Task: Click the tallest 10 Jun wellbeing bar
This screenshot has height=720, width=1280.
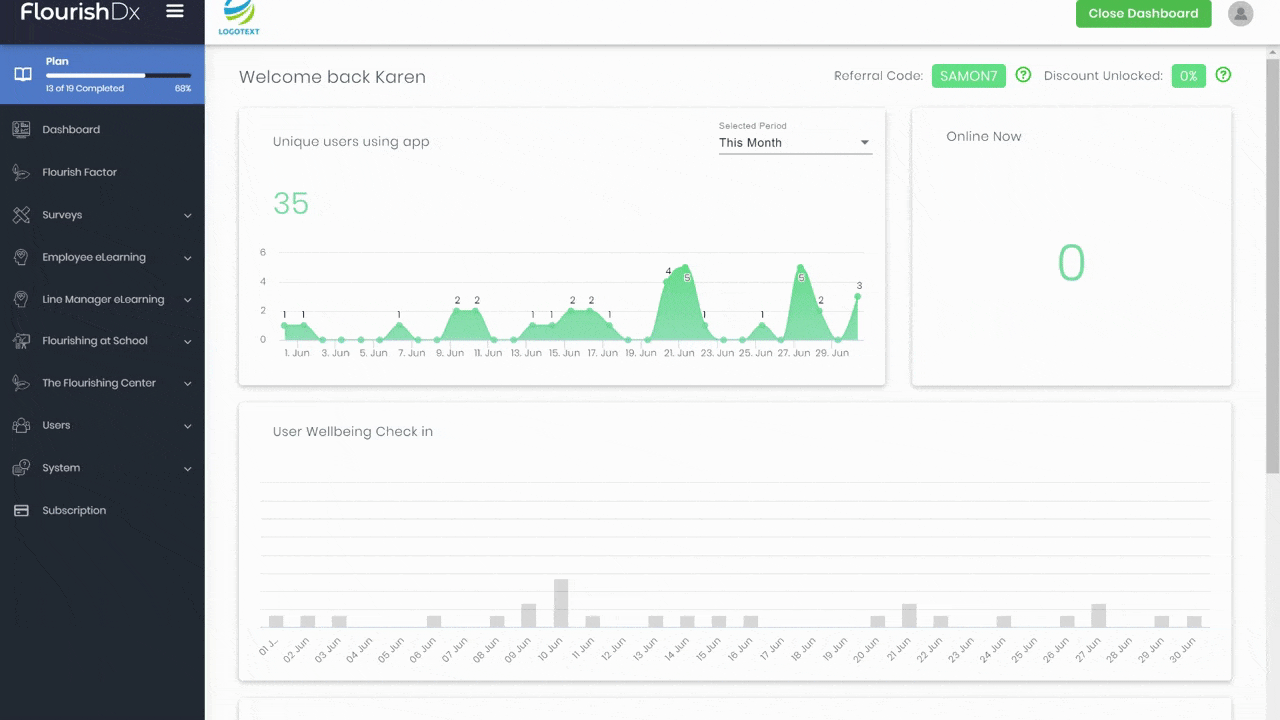Action: coord(561,603)
